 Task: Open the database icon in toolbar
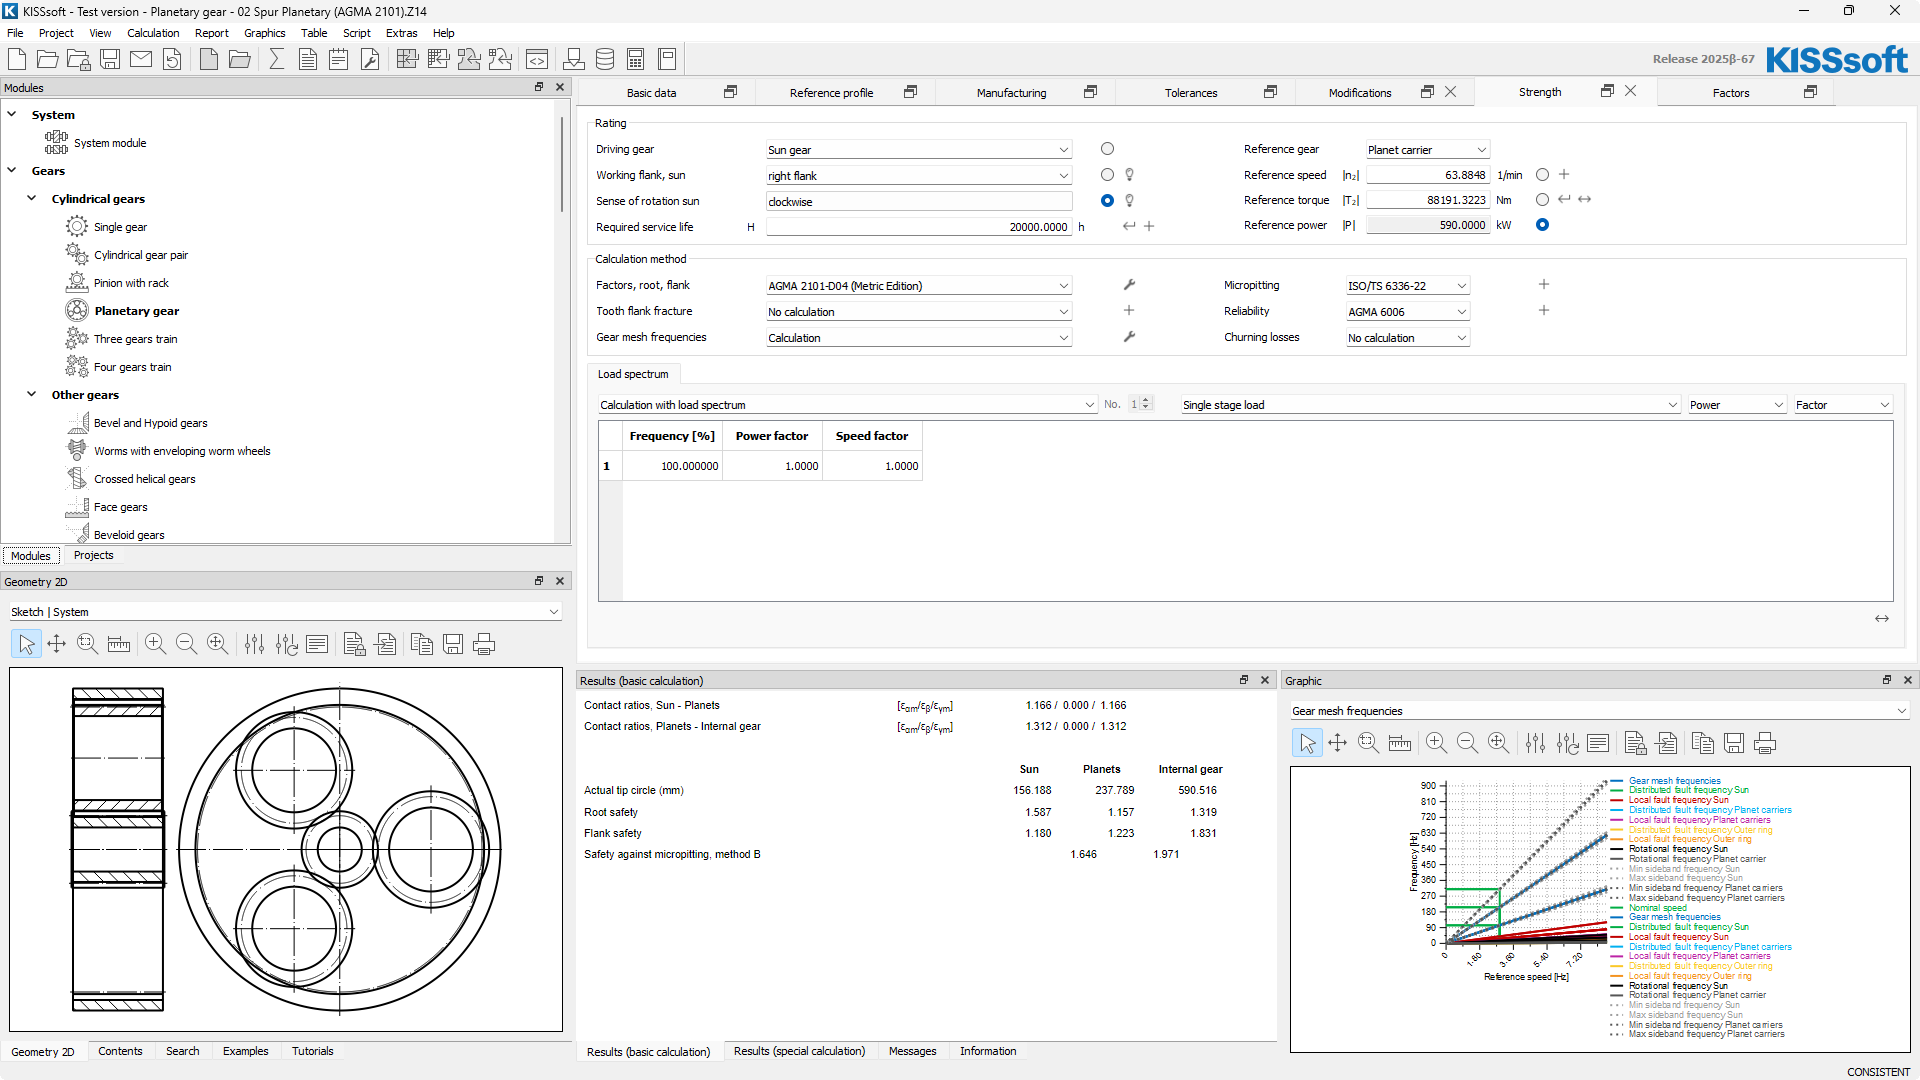605,59
